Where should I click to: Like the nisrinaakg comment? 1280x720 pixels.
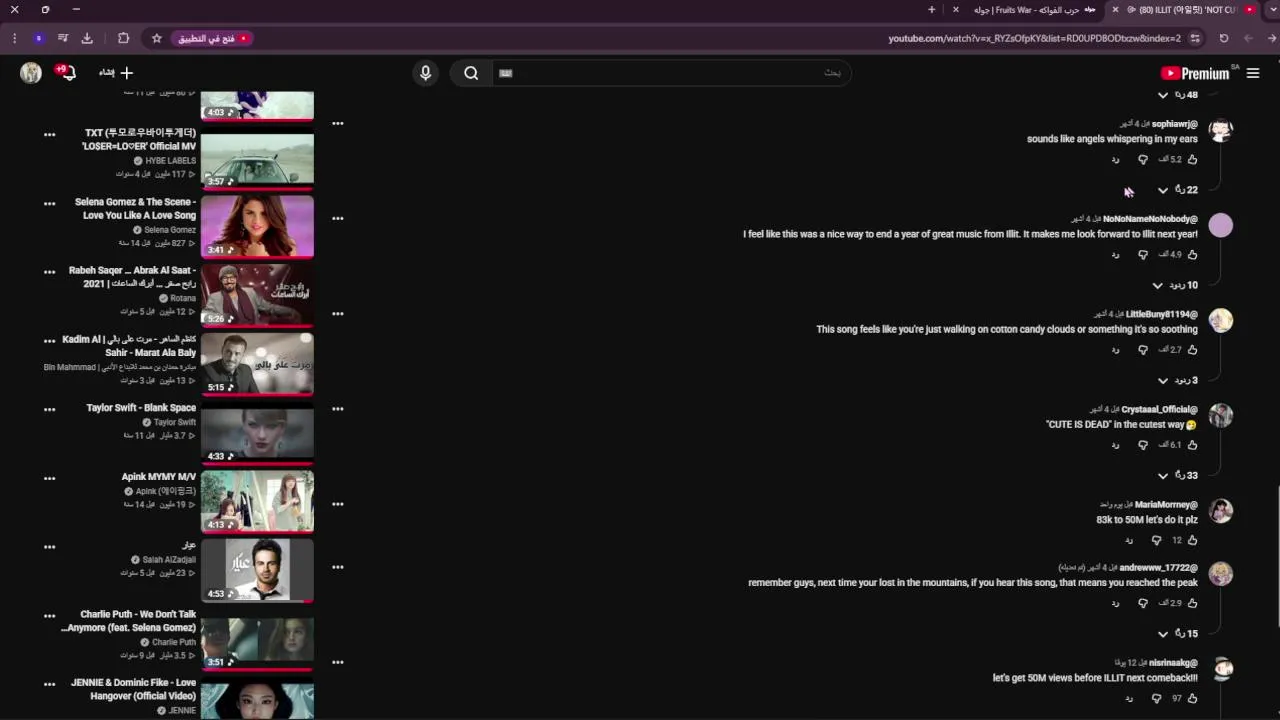pos(1192,698)
